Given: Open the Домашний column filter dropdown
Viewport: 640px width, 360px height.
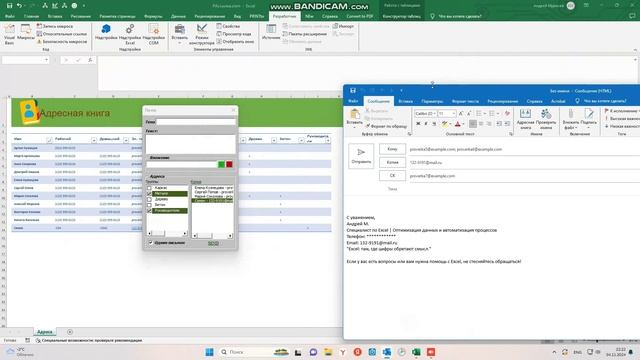Looking at the screenshot, I should tap(126, 140).
